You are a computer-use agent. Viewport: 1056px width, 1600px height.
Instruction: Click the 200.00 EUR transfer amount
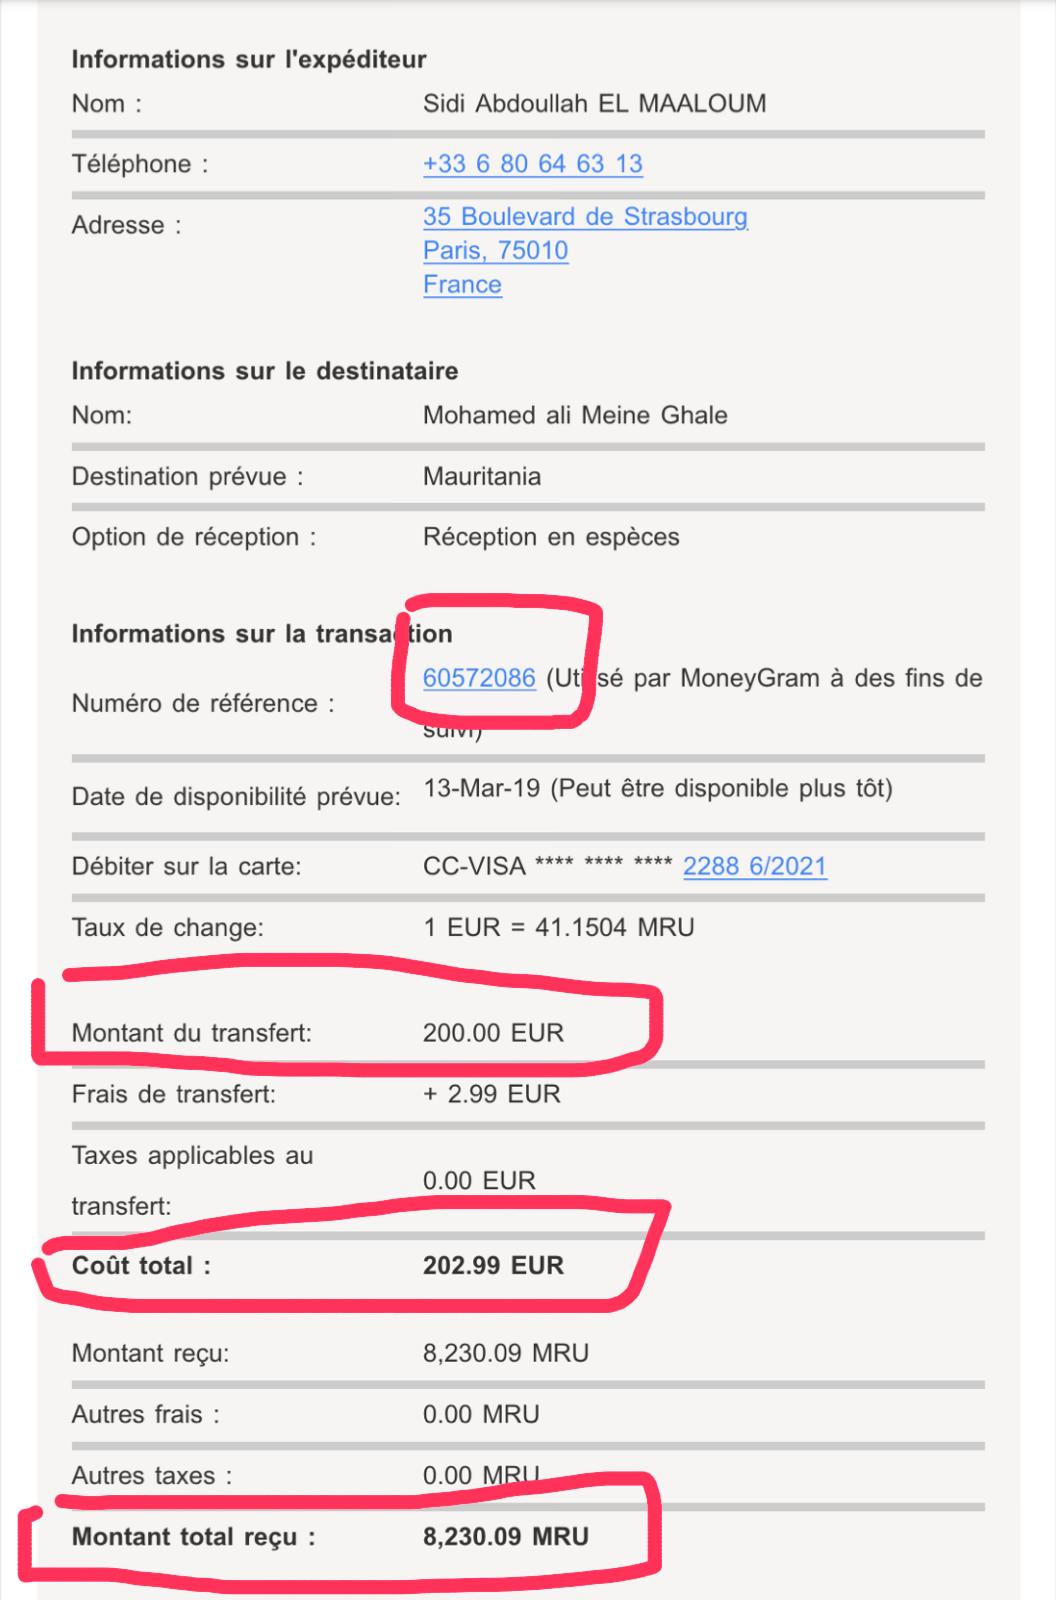pos(493,1033)
